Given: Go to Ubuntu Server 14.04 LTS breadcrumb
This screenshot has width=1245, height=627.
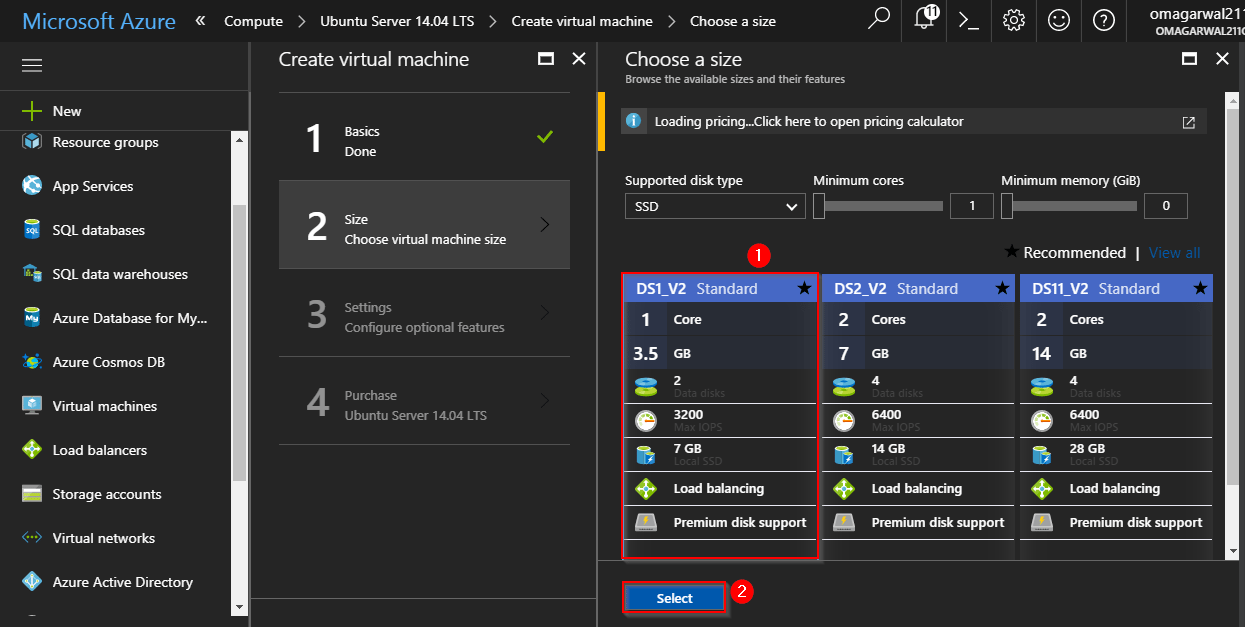Looking at the screenshot, I should point(397,21).
